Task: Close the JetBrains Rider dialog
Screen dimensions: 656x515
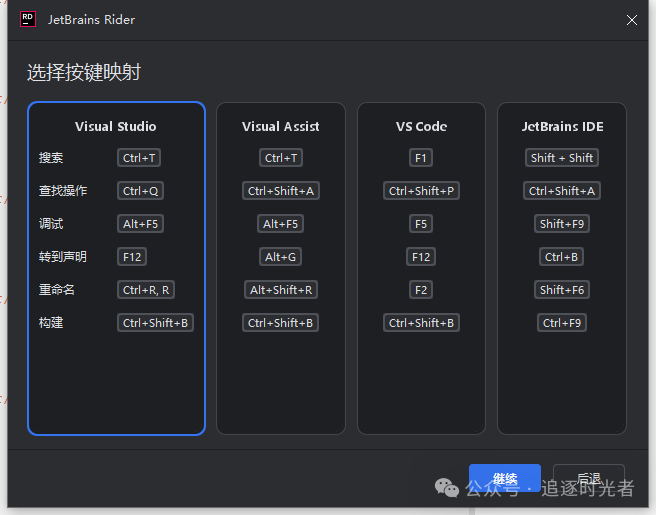Action: [x=632, y=20]
